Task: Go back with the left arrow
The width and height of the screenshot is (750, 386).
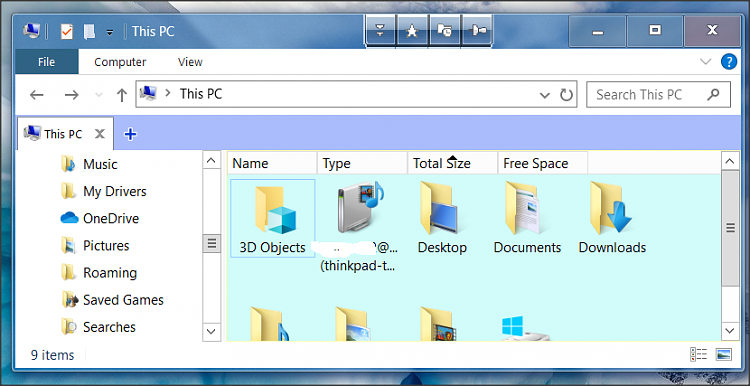Action: point(37,95)
